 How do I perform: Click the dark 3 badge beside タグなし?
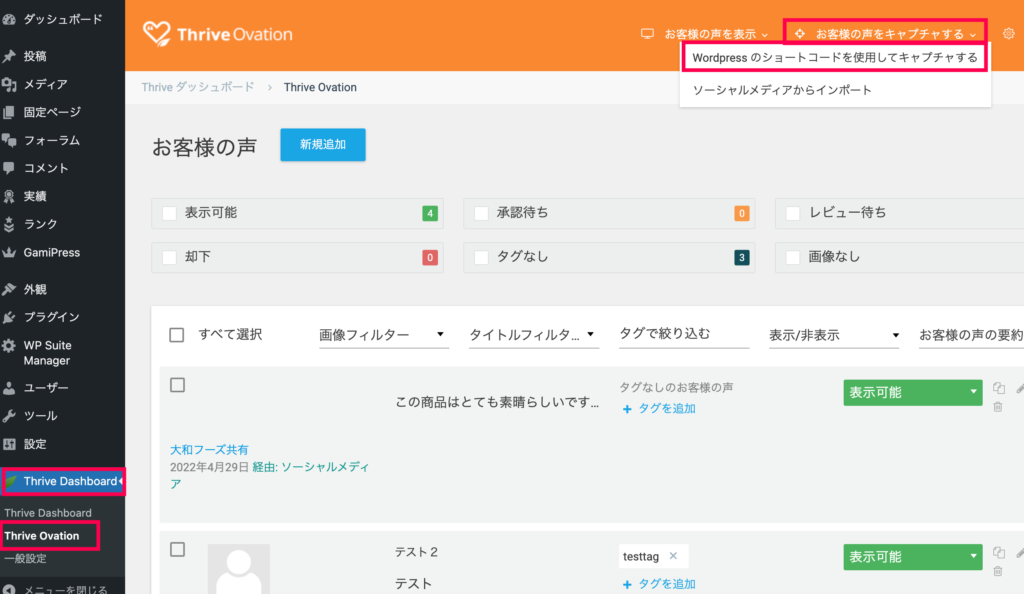[x=742, y=257]
